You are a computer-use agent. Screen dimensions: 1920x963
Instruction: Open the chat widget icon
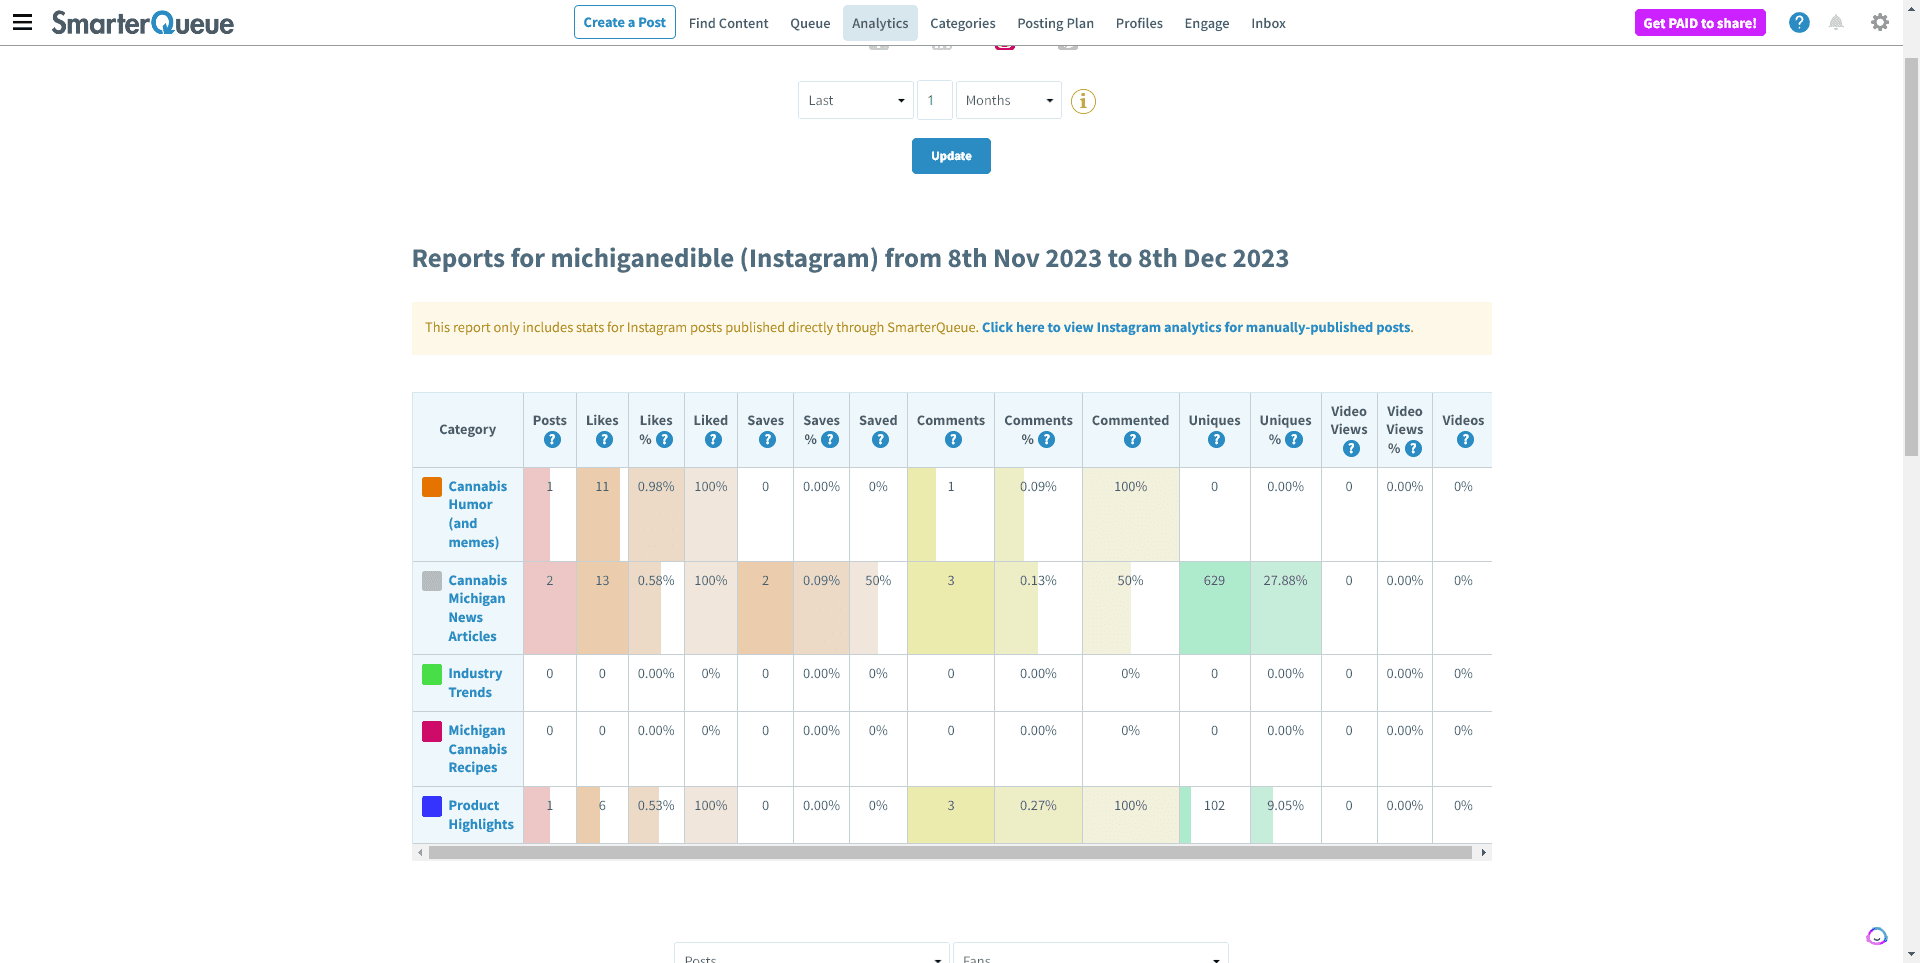pyautogui.click(x=1876, y=936)
